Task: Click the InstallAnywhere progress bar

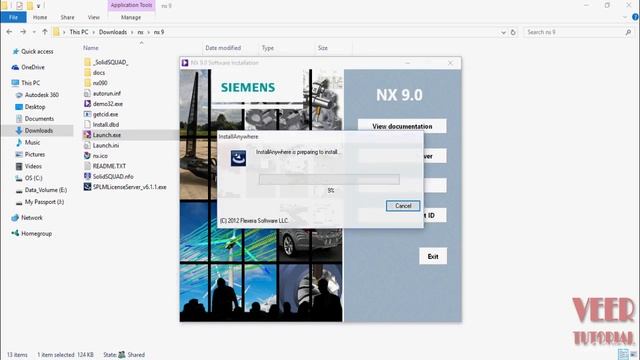Action: point(329,180)
